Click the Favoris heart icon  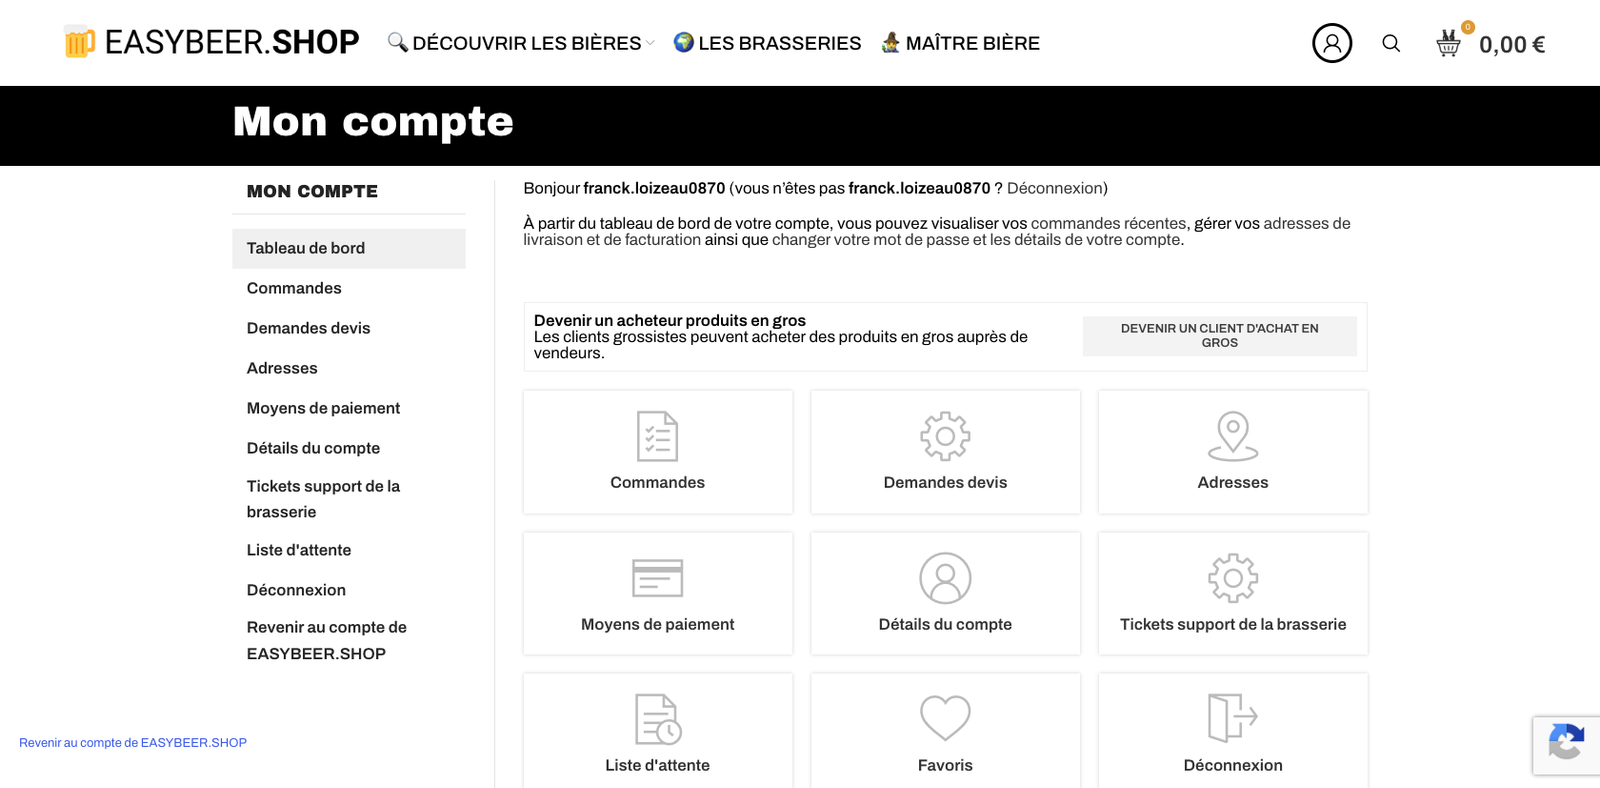click(x=945, y=718)
